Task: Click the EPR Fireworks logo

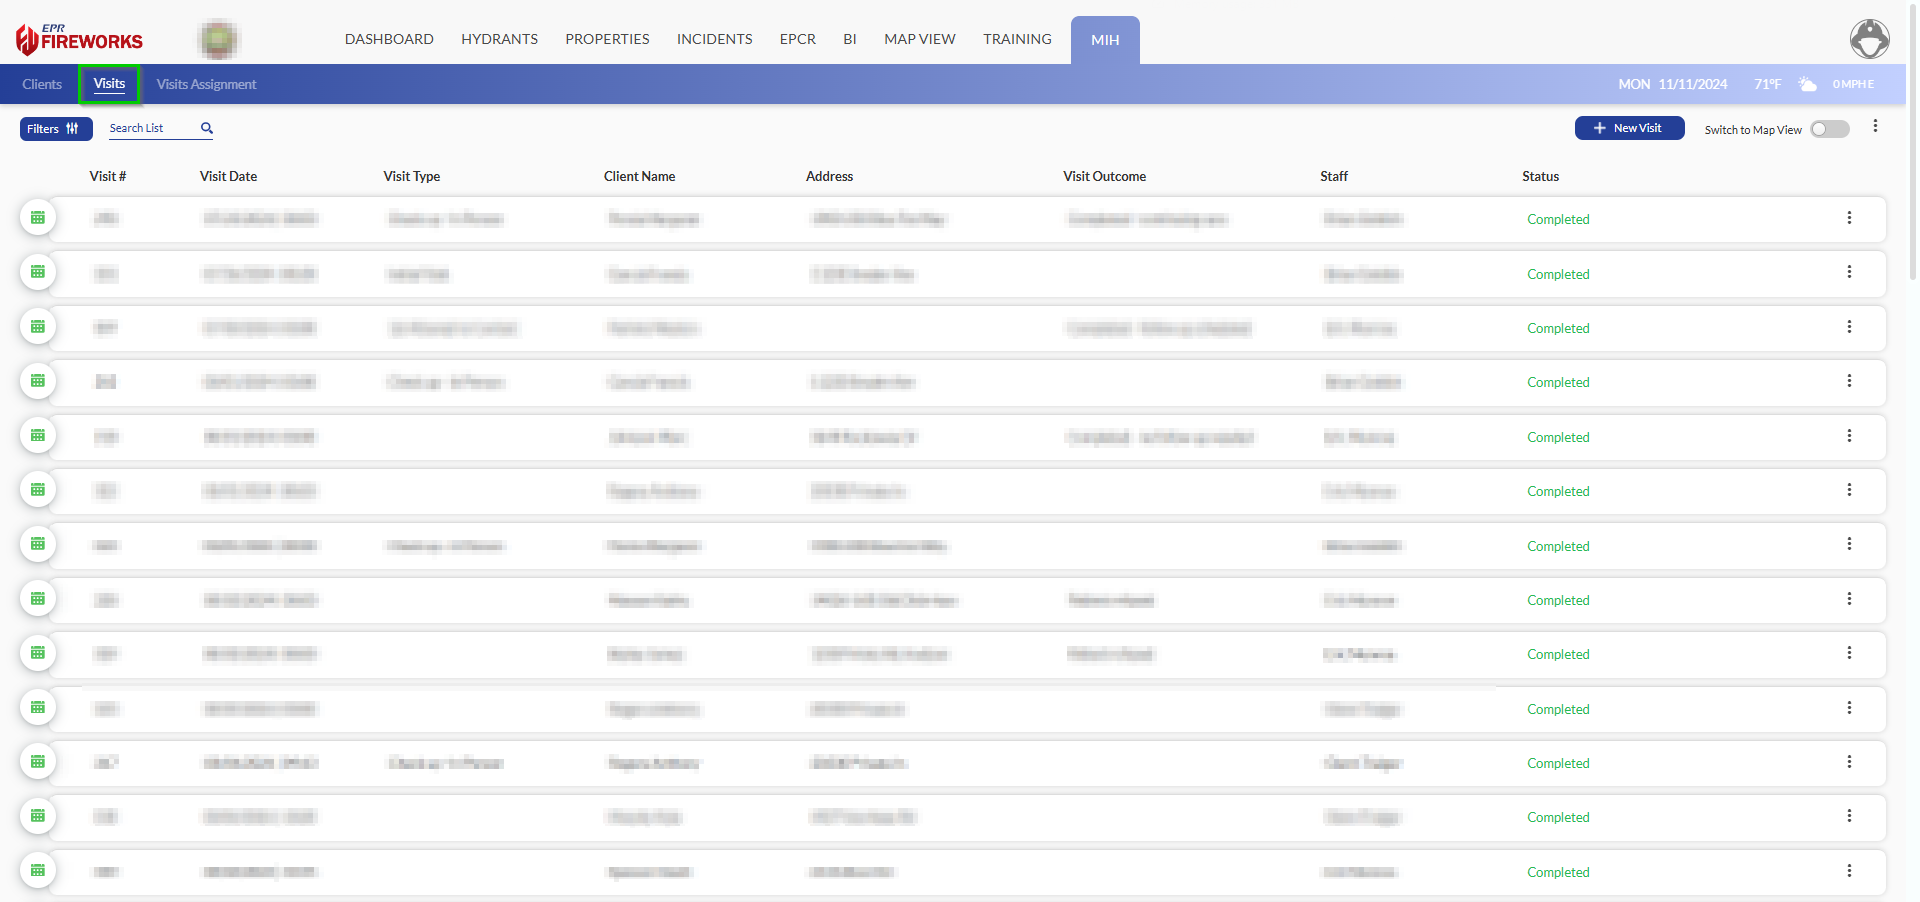Action: tap(80, 39)
